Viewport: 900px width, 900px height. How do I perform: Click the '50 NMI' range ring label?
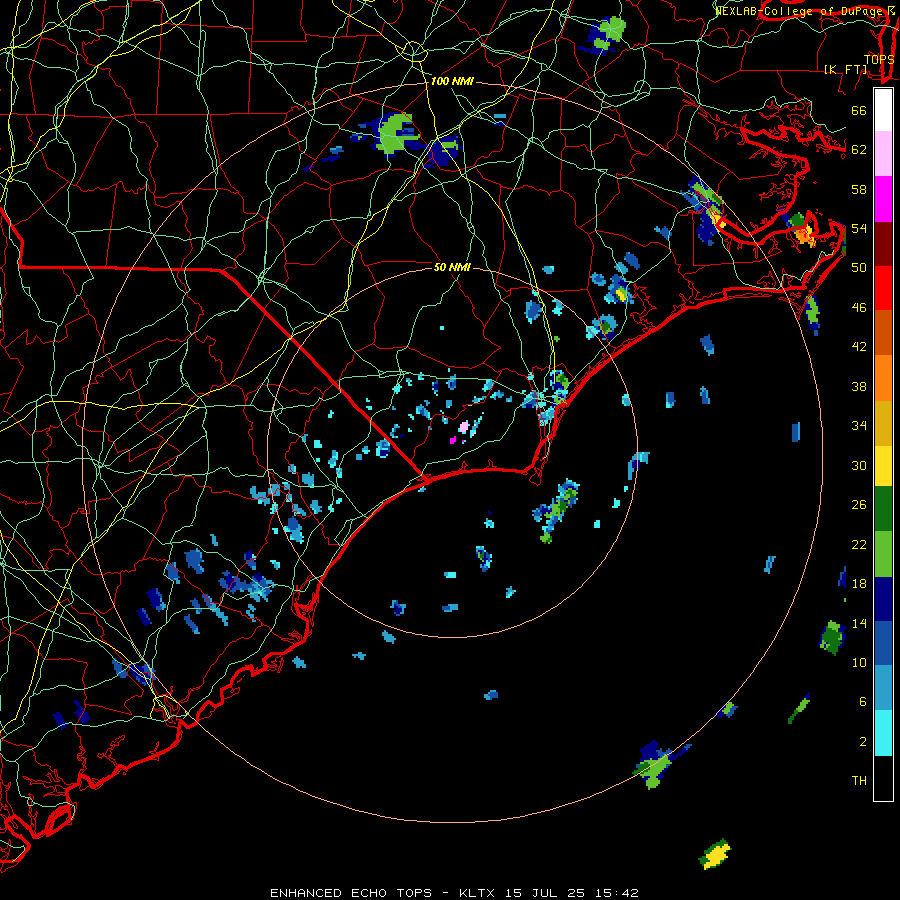[452, 267]
